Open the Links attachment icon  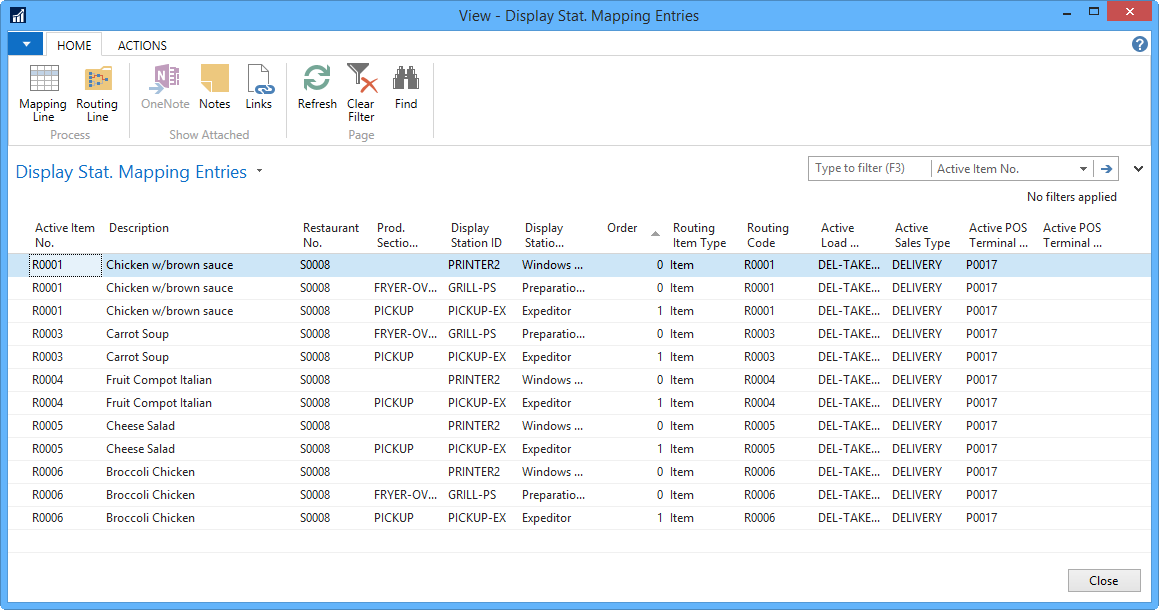pyautogui.click(x=259, y=80)
